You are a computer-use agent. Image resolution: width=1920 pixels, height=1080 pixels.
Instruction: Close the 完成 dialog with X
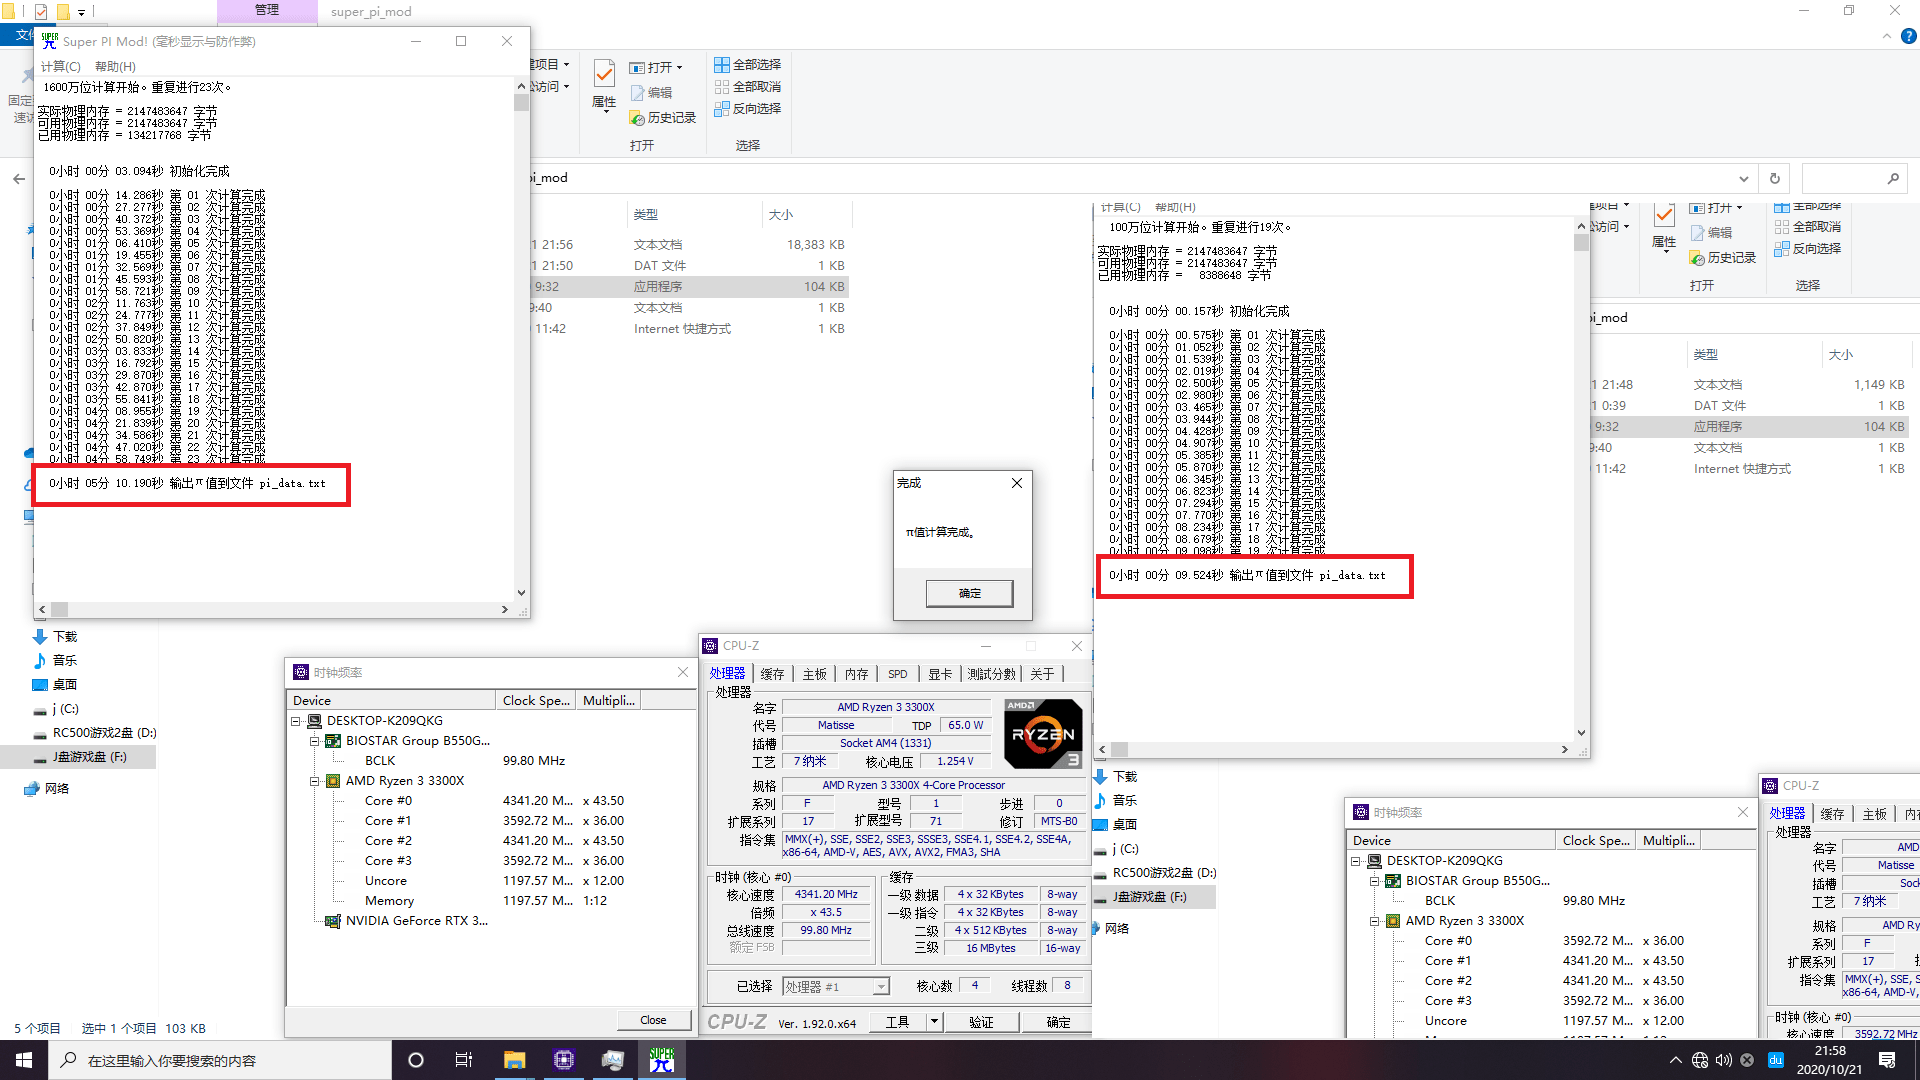click(x=1017, y=483)
